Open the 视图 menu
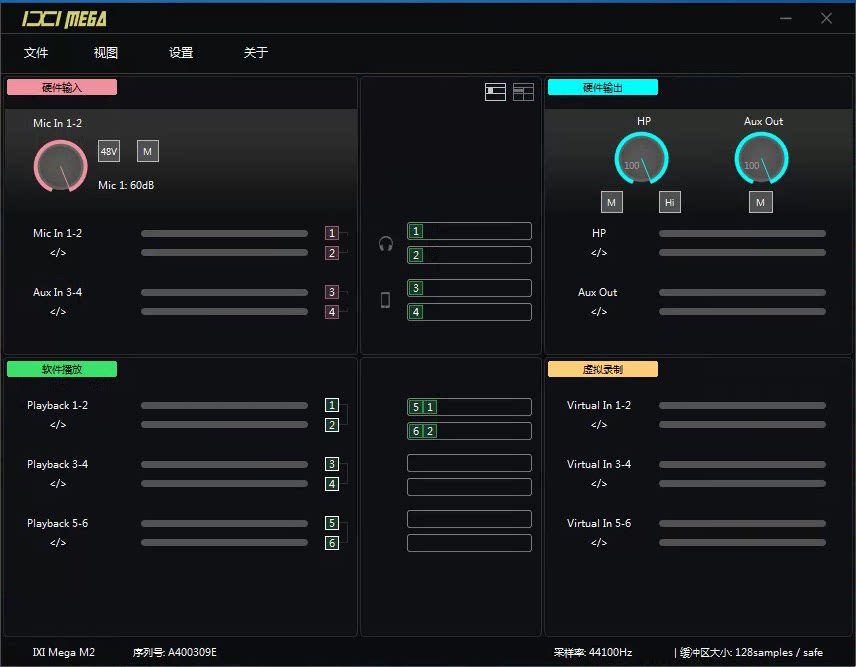The height and width of the screenshot is (667, 856). [106, 52]
